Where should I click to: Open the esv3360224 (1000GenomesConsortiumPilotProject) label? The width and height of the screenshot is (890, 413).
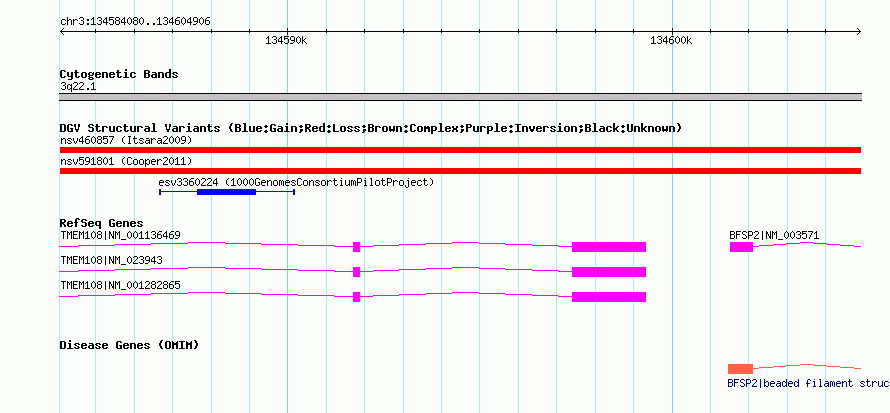(x=296, y=182)
